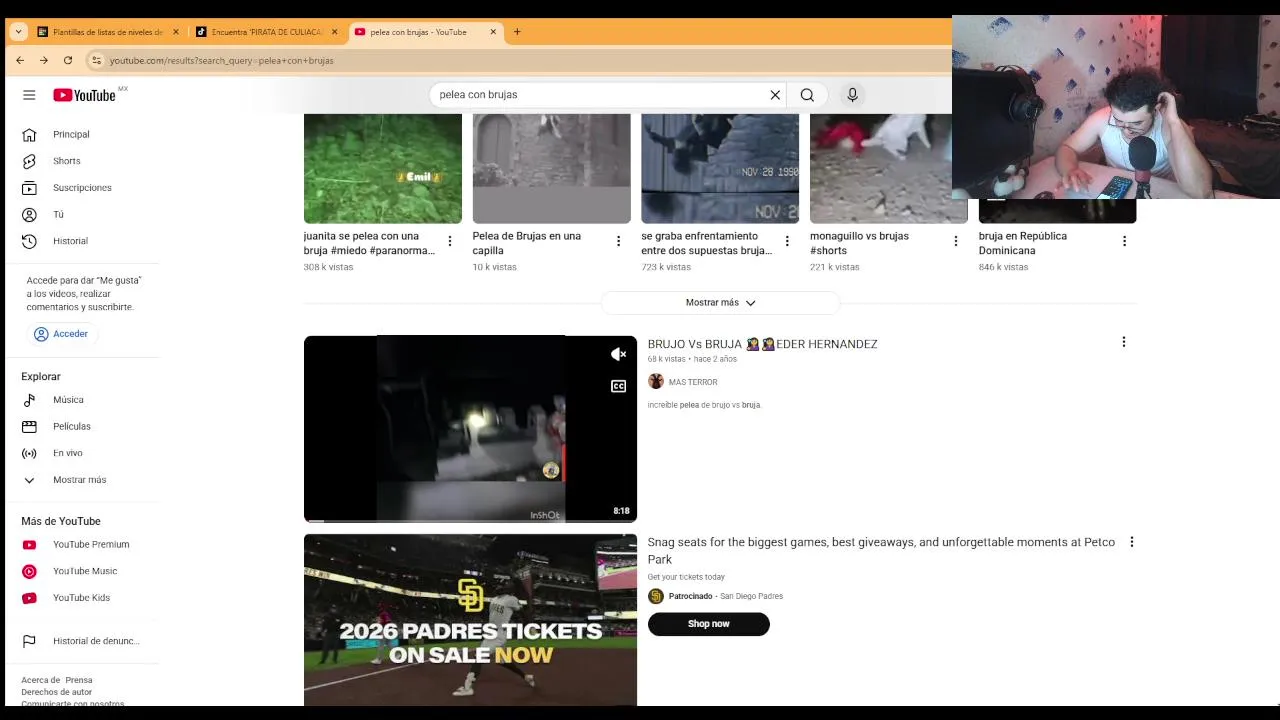The width and height of the screenshot is (1280, 720).
Task: Go to the YouTube home logo
Action: pos(84,95)
